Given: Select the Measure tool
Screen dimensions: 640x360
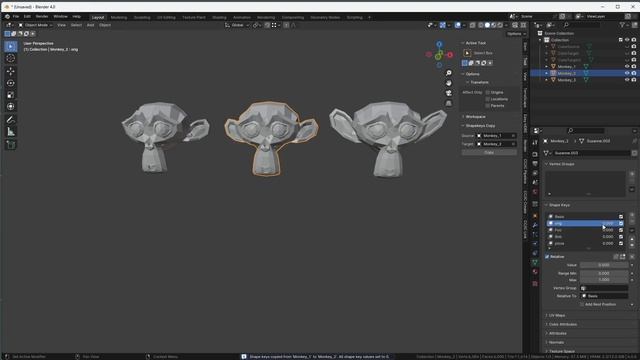Looking at the screenshot, I should click(11, 131).
